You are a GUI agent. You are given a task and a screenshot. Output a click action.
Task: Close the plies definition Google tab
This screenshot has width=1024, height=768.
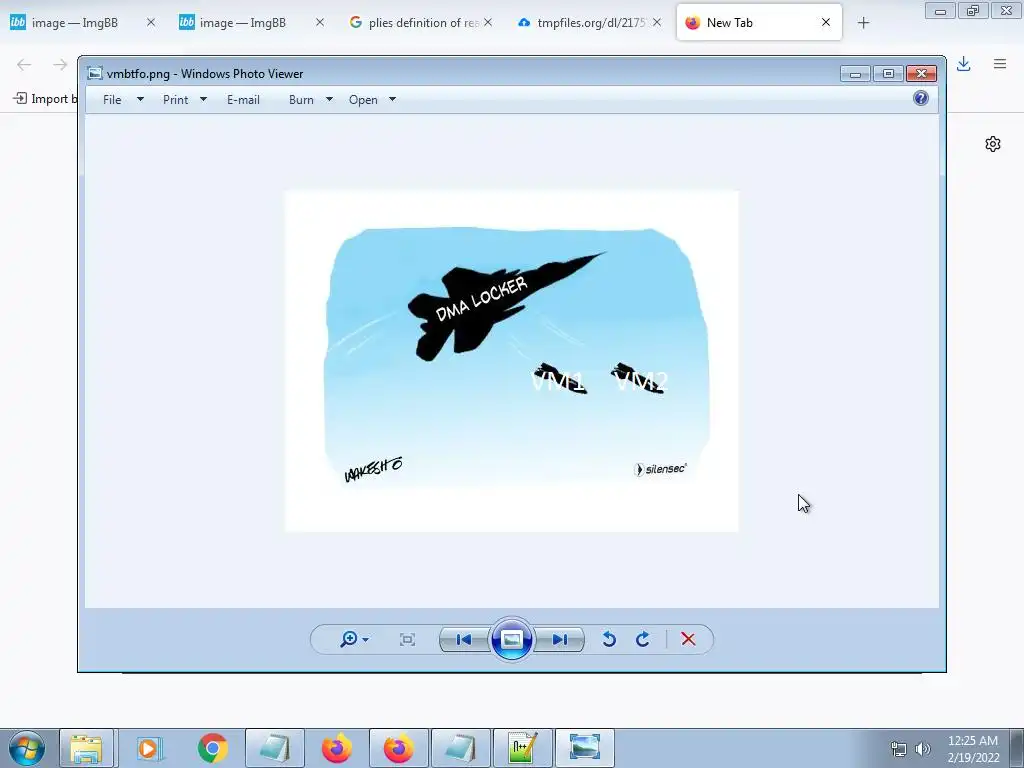(488, 22)
